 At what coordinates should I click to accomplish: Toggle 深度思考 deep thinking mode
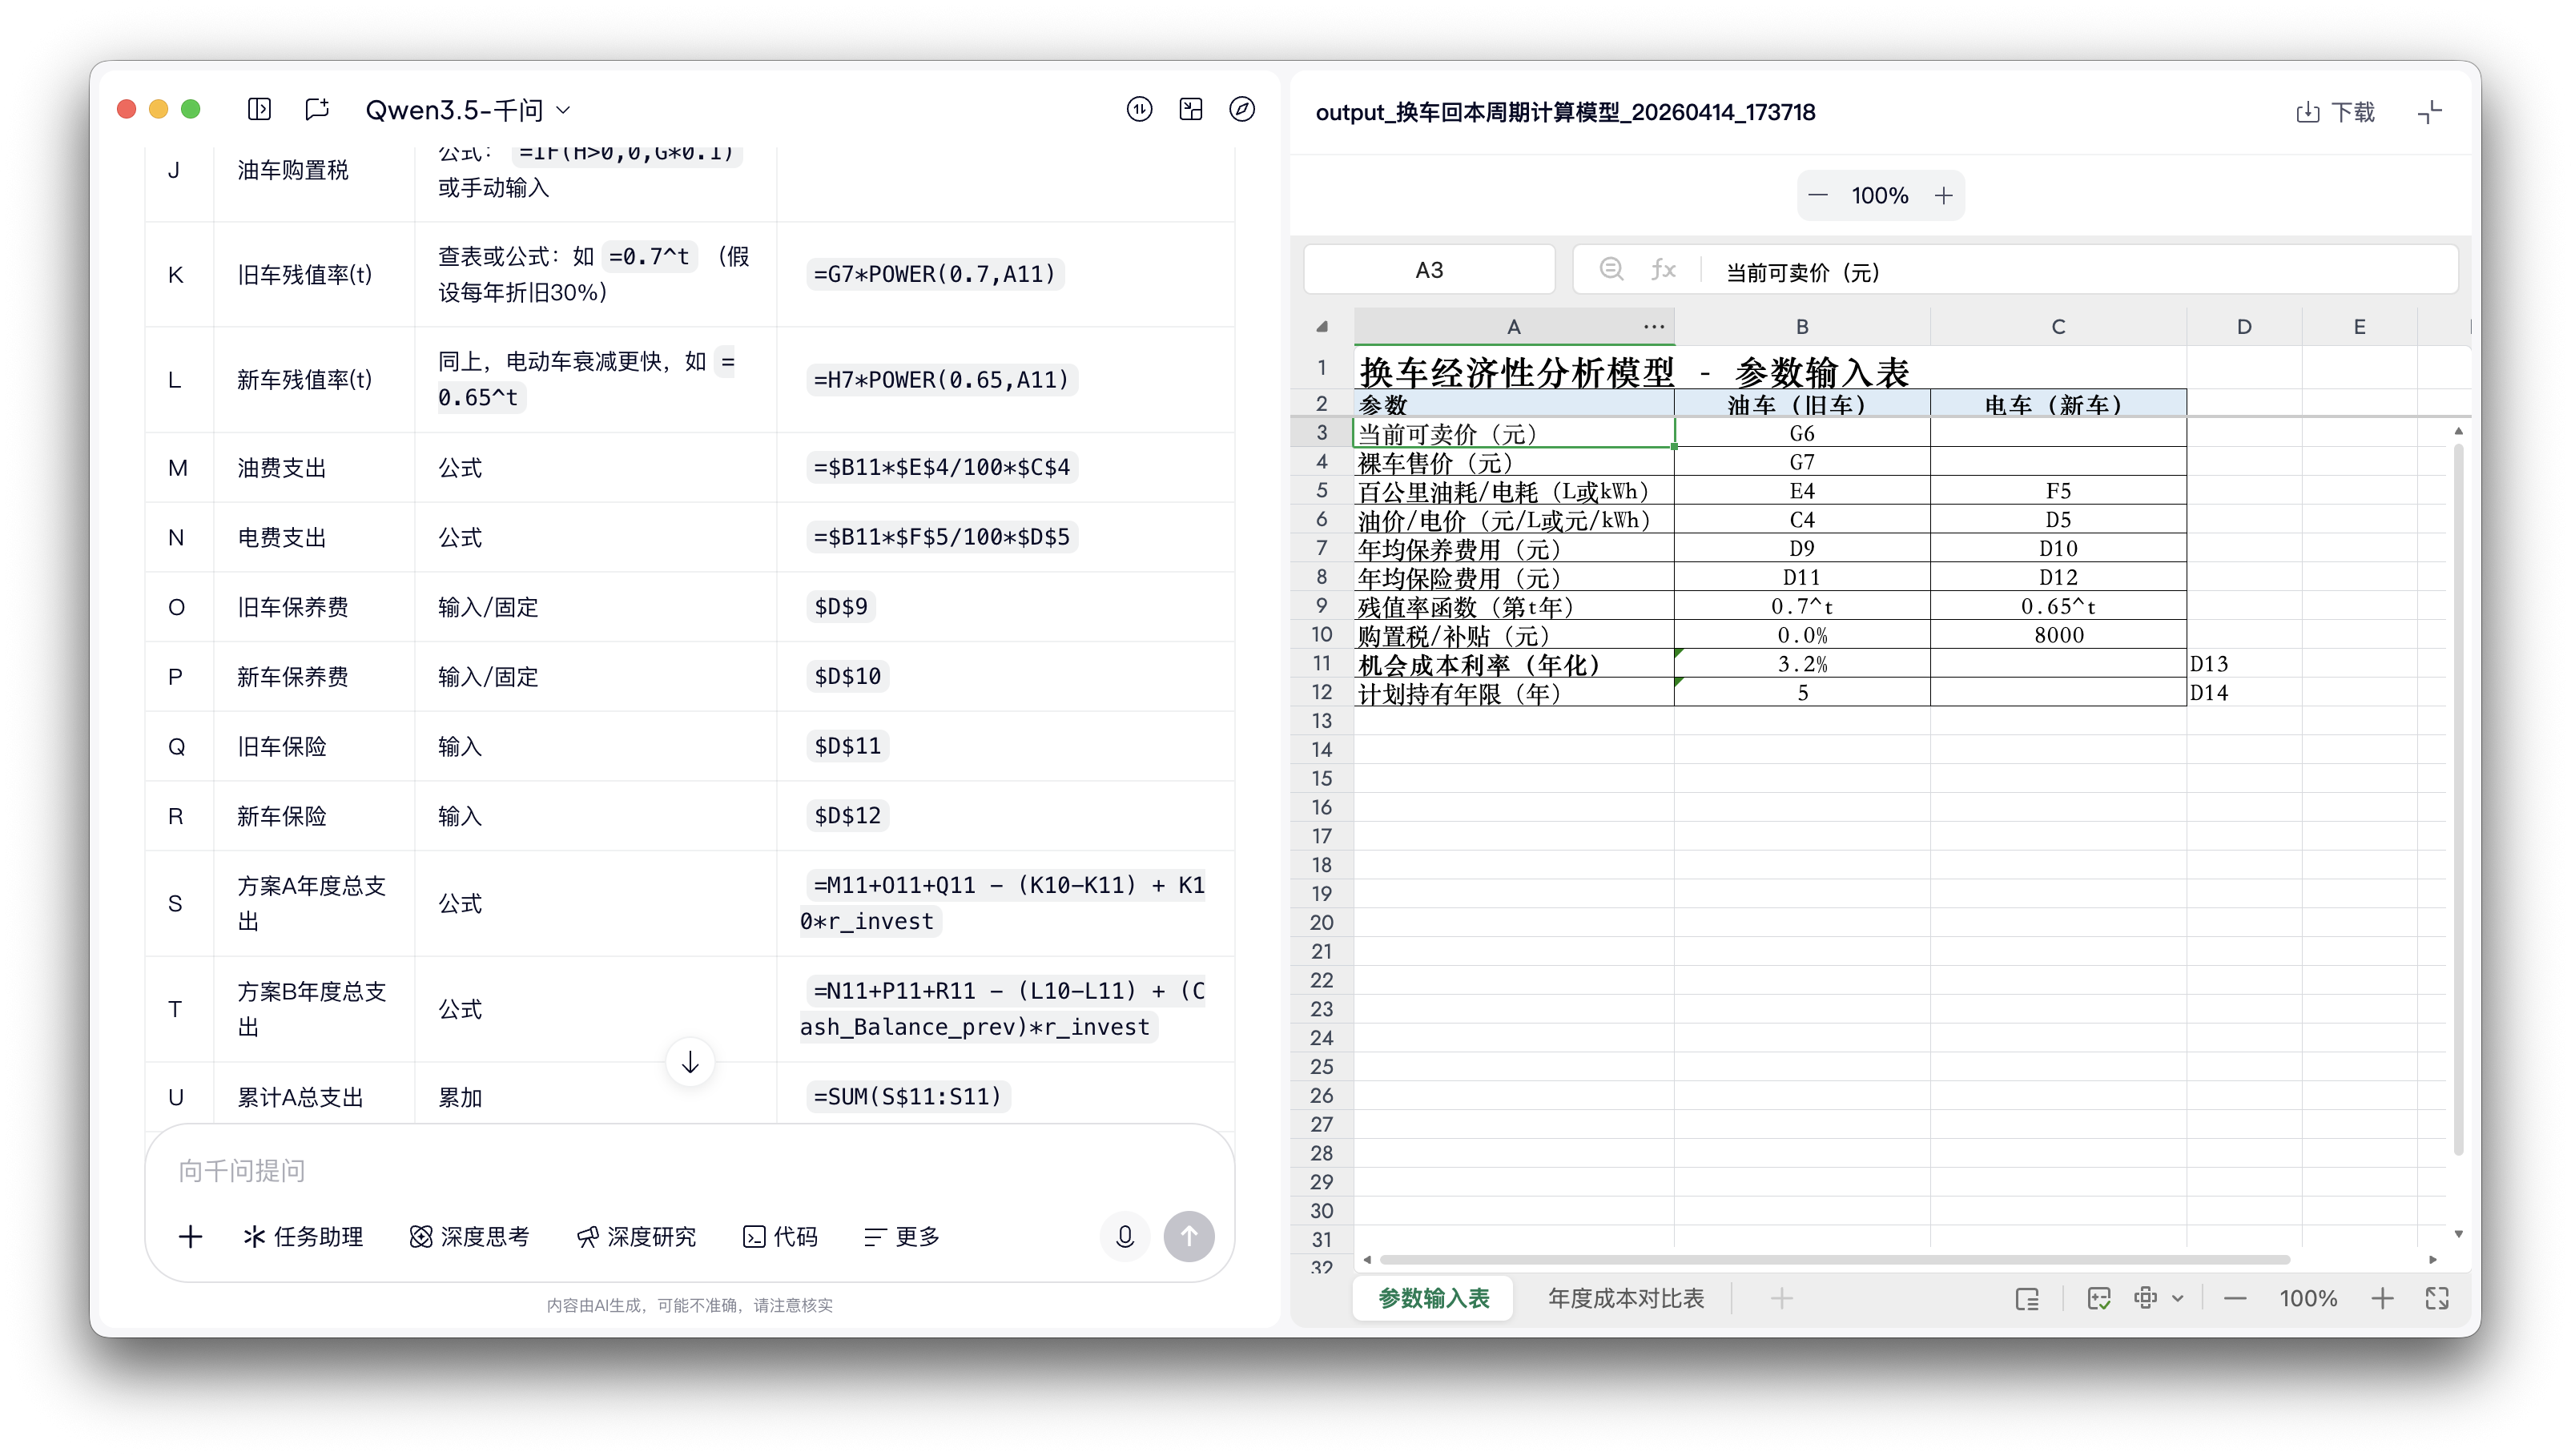[469, 1237]
